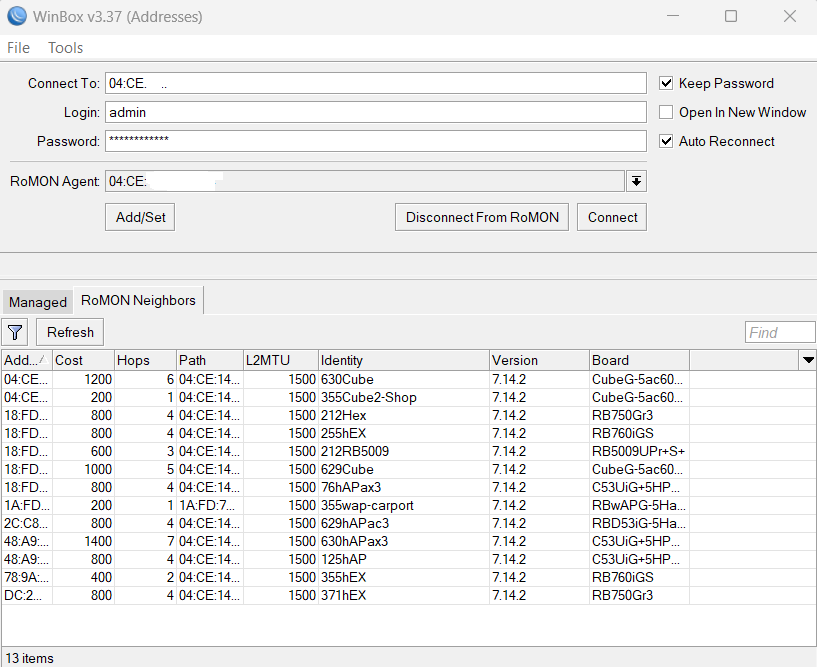This screenshot has height=667, width=817.
Task: Open the File menu
Action: (x=18, y=48)
